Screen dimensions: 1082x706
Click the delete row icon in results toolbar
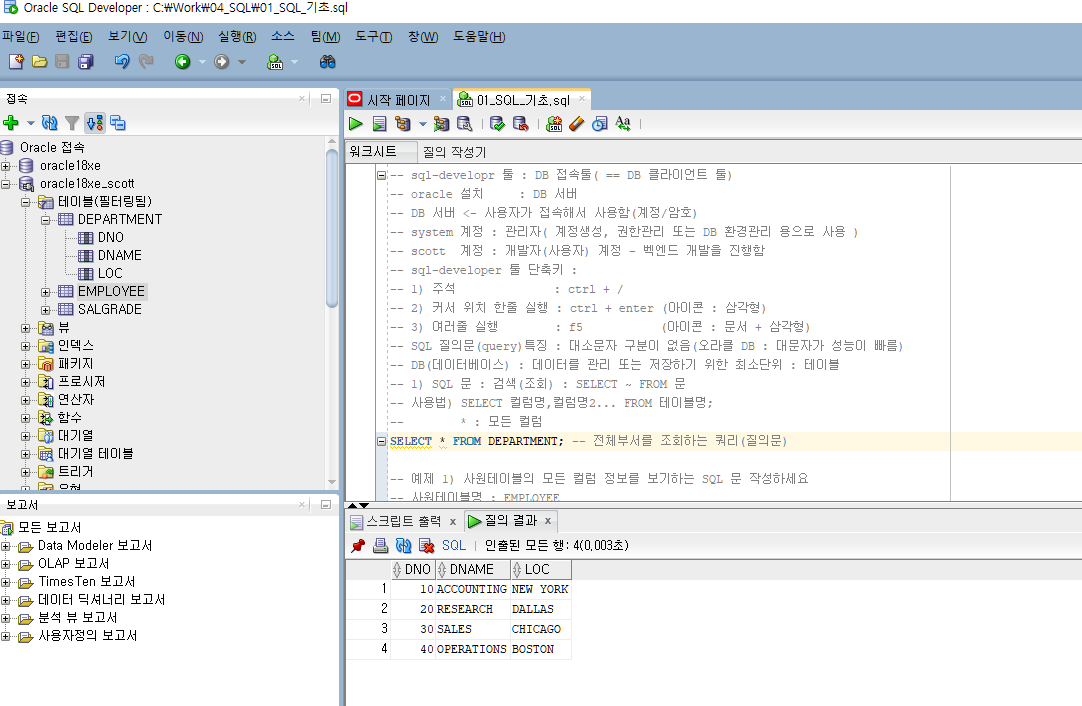(426, 545)
